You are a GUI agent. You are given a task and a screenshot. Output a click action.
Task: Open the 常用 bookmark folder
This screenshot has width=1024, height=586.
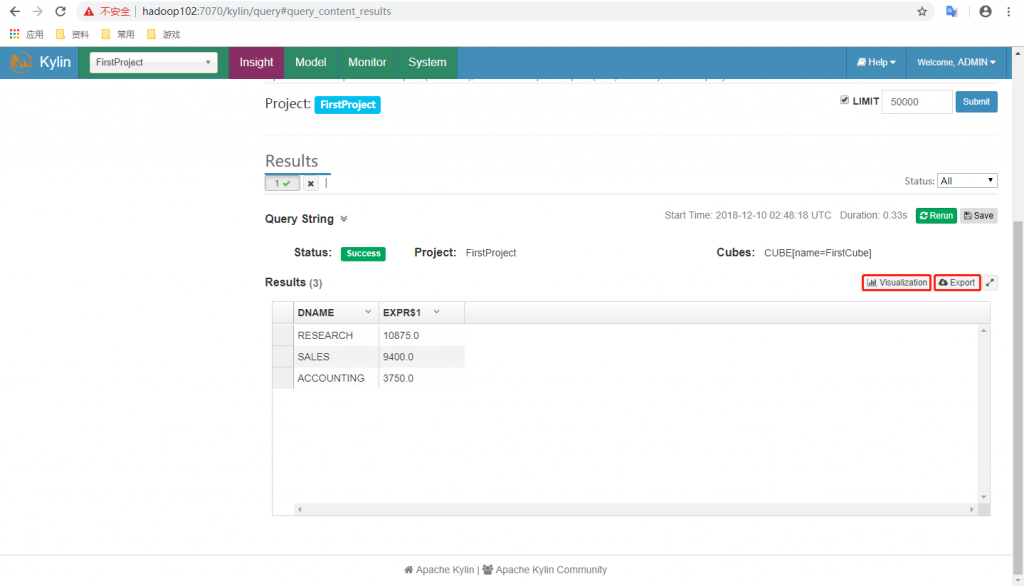coord(118,34)
